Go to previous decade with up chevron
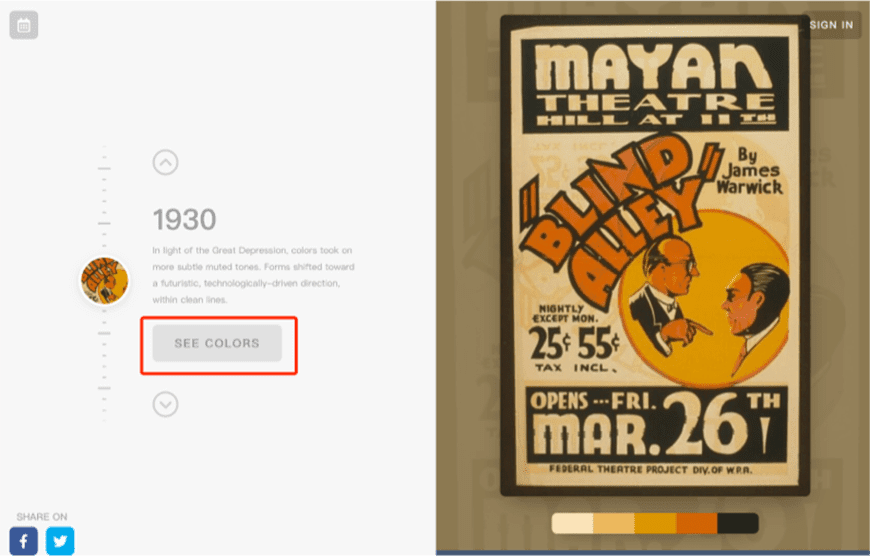The width and height of the screenshot is (870, 556). click(165, 163)
